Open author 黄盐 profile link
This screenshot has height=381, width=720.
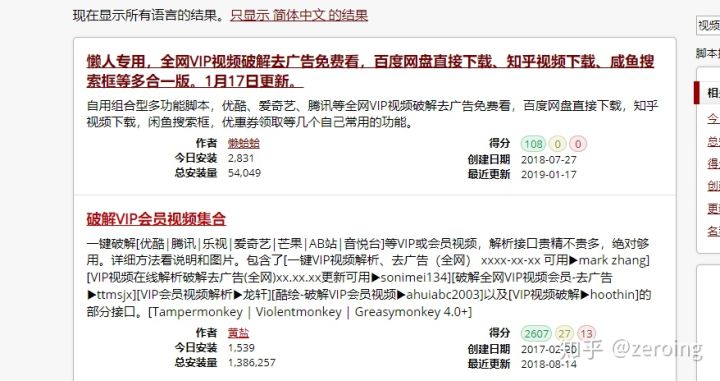(238, 333)
